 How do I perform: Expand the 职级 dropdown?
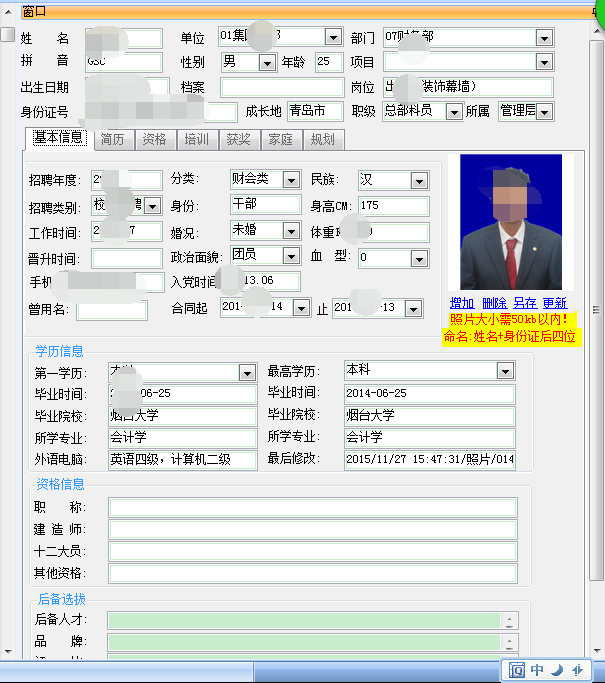click(x=454, y=112)
